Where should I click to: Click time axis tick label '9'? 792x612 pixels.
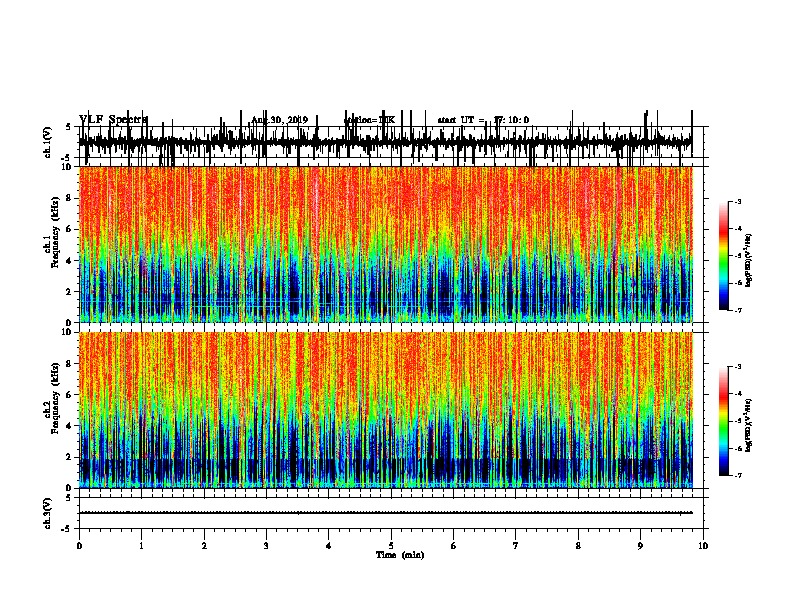point(640,546)
